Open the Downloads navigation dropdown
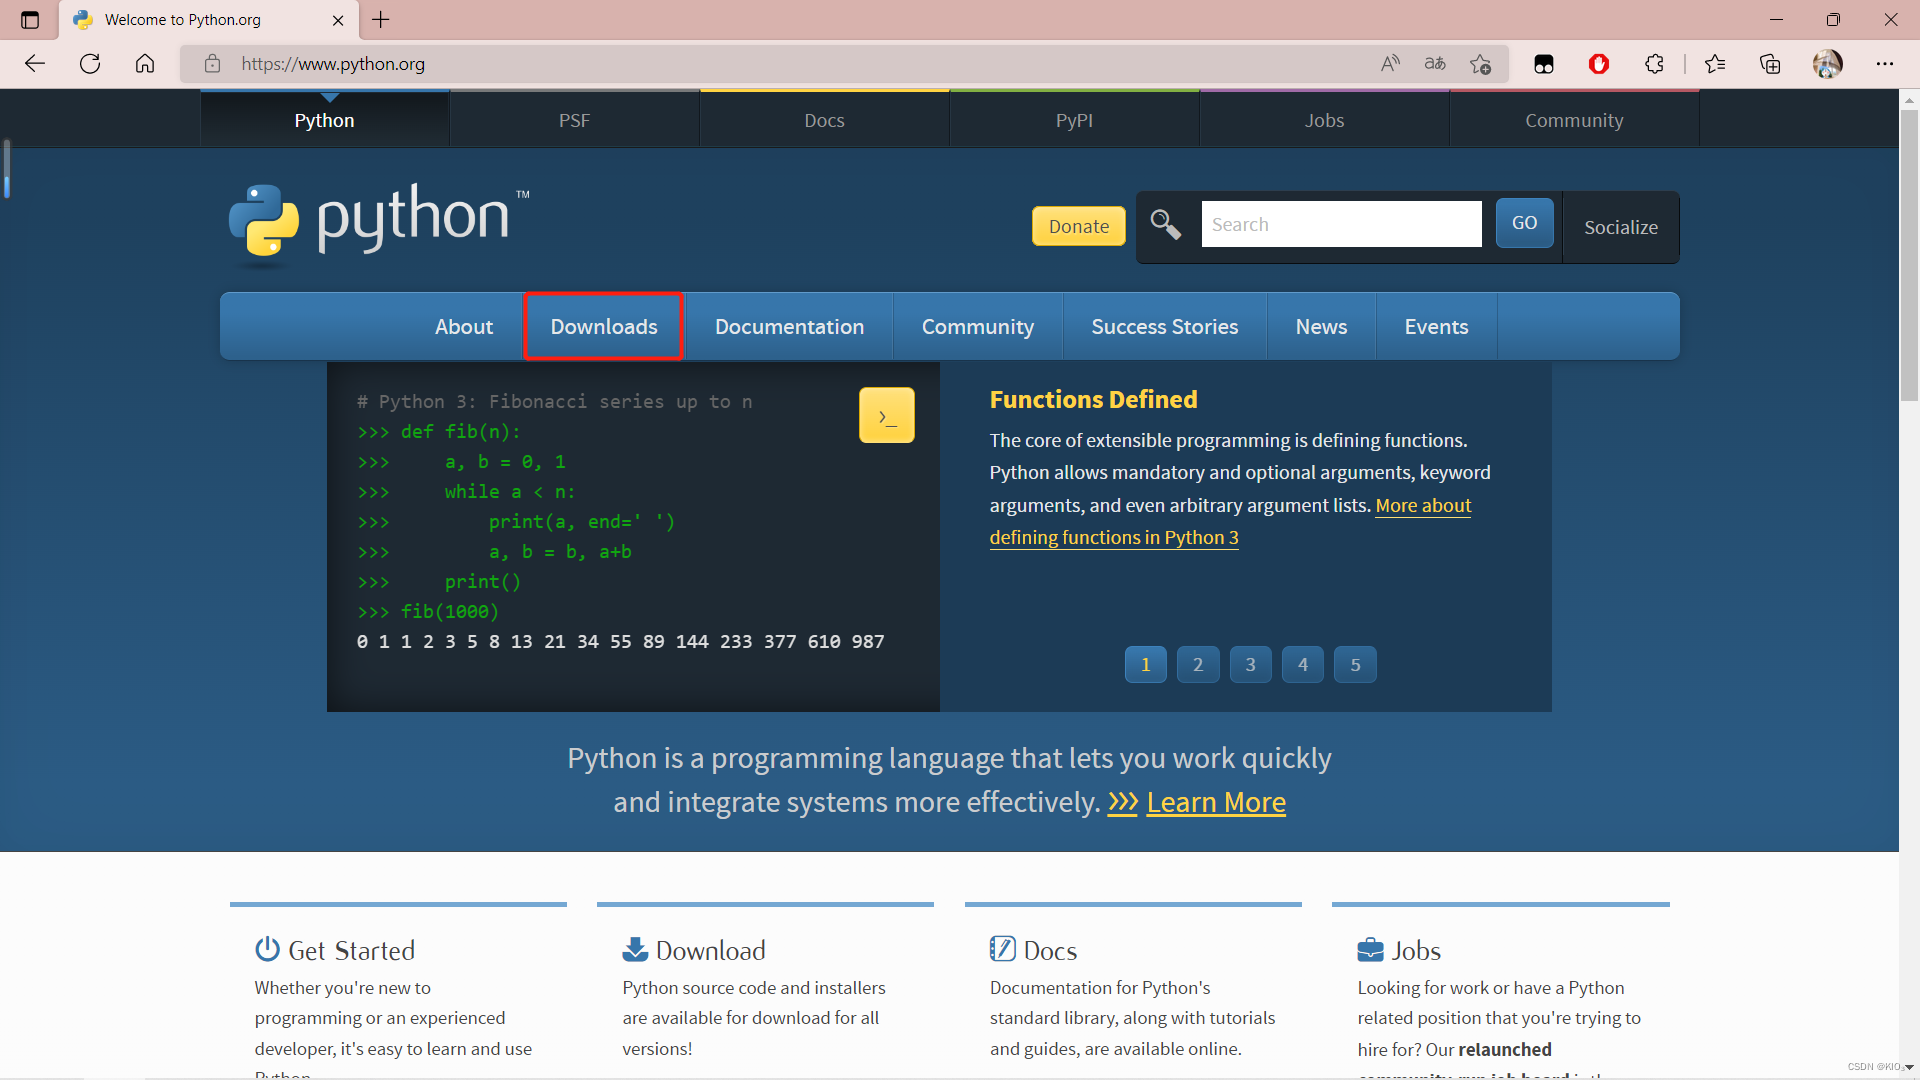1920x1080 pixels. pos(603,326)
